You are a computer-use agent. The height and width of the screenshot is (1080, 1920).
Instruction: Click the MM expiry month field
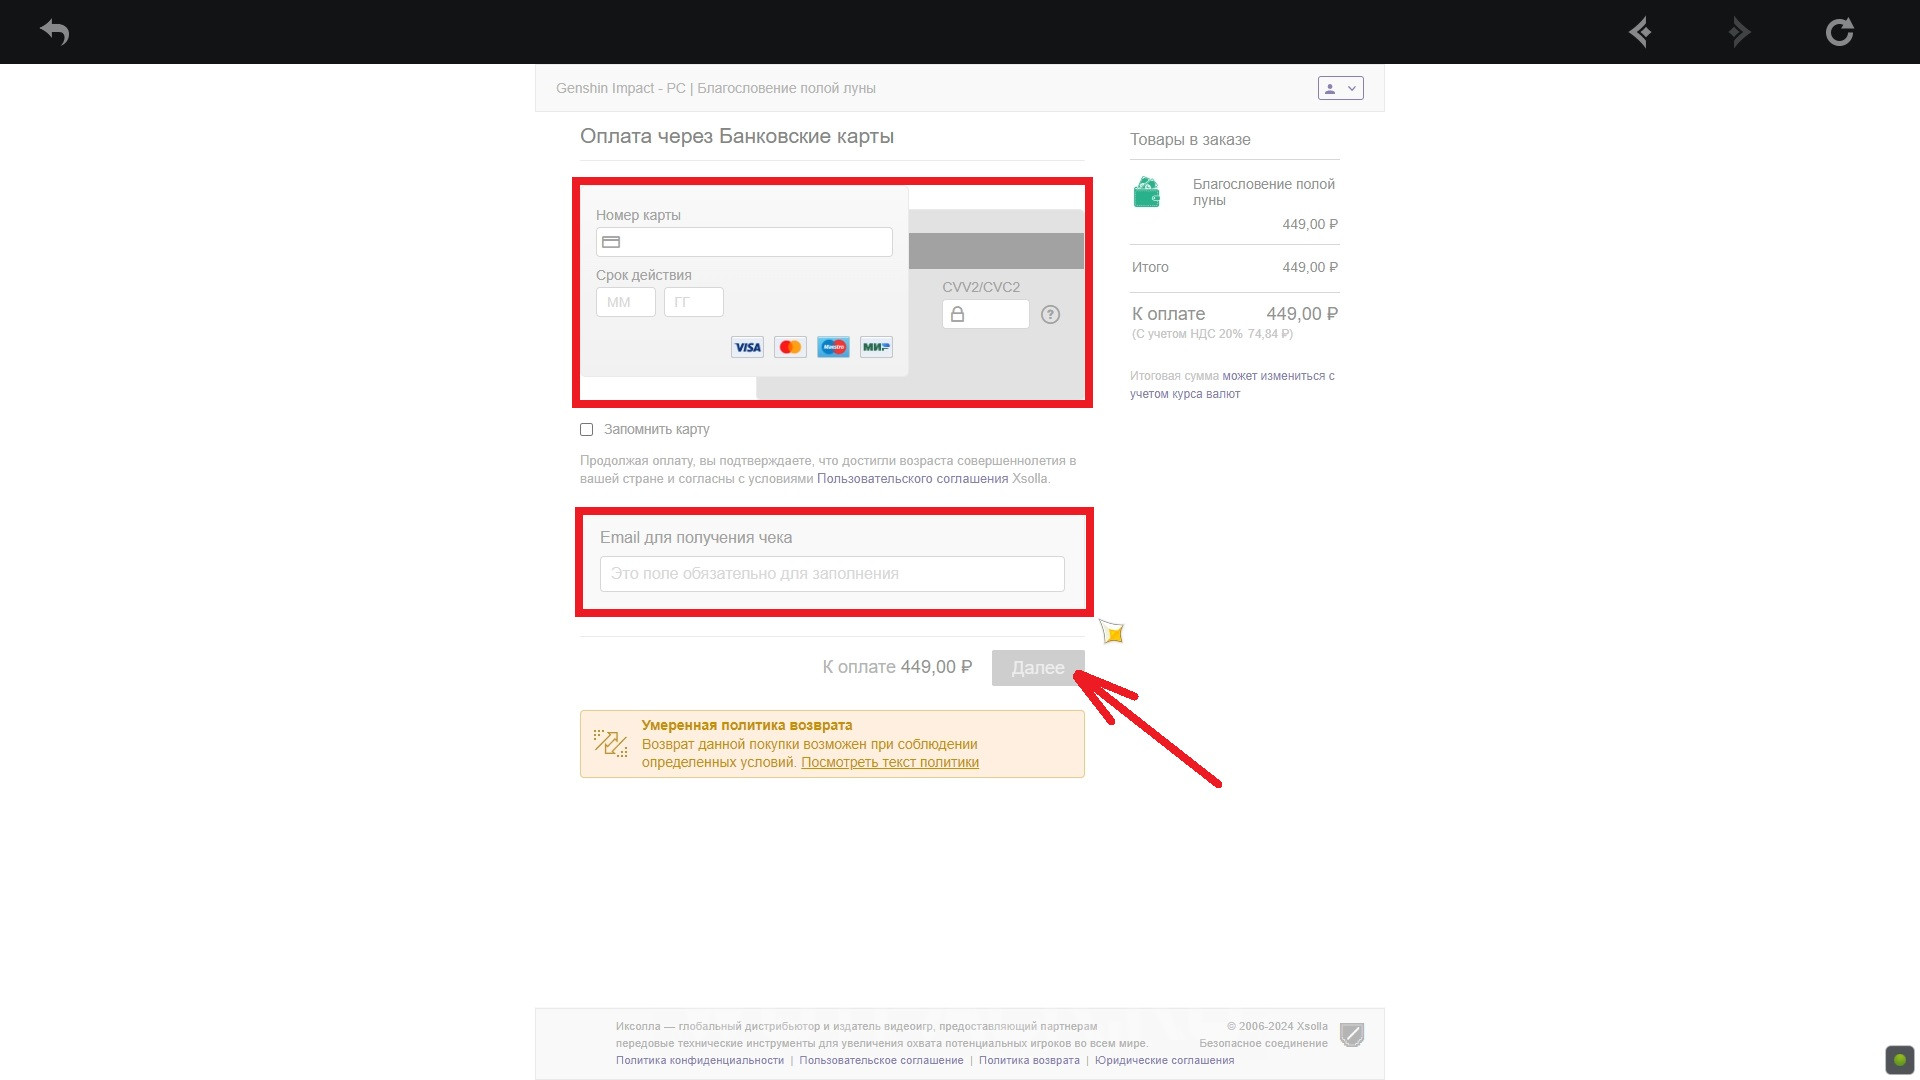click(626, 302)
